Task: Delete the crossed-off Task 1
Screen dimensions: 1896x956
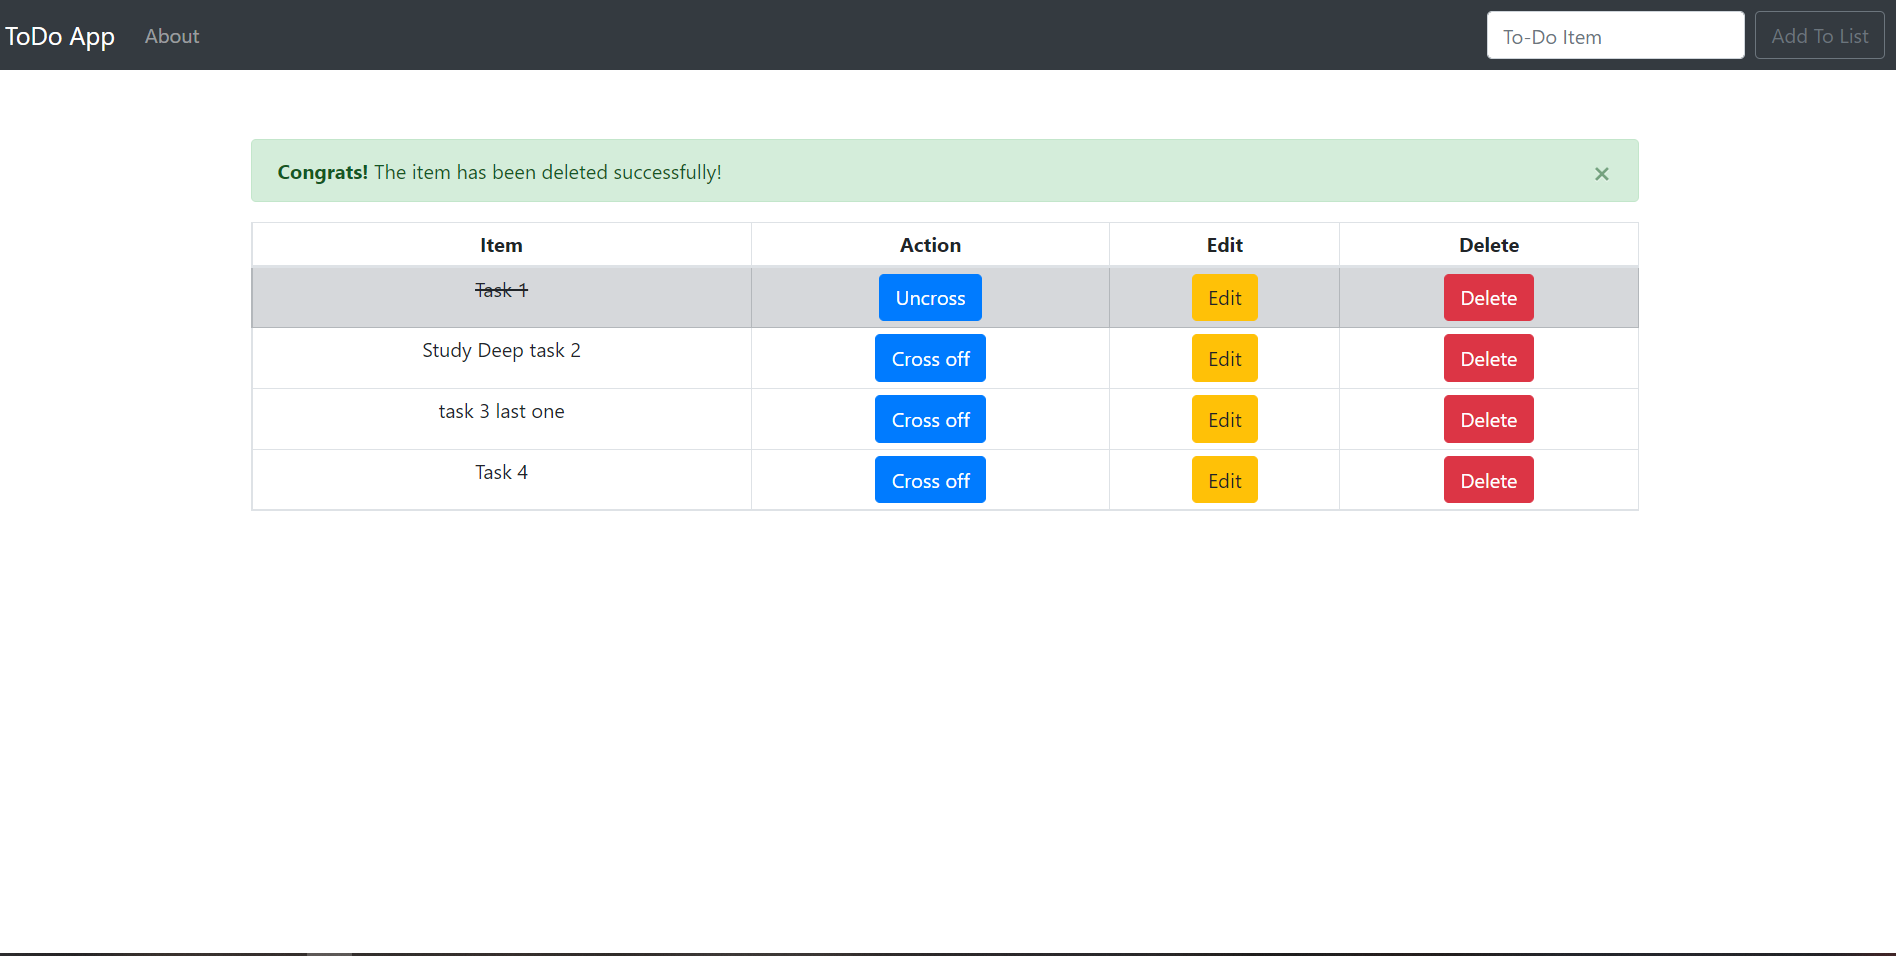Action: [1488, 297]
